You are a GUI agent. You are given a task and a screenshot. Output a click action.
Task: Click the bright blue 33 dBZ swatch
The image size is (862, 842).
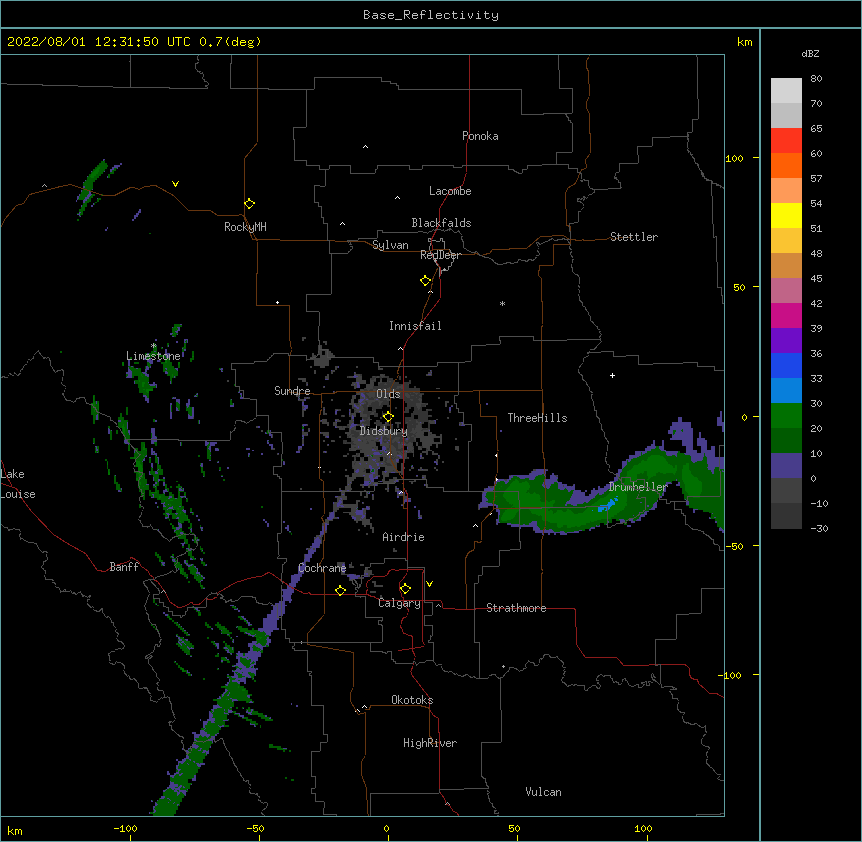786,390
